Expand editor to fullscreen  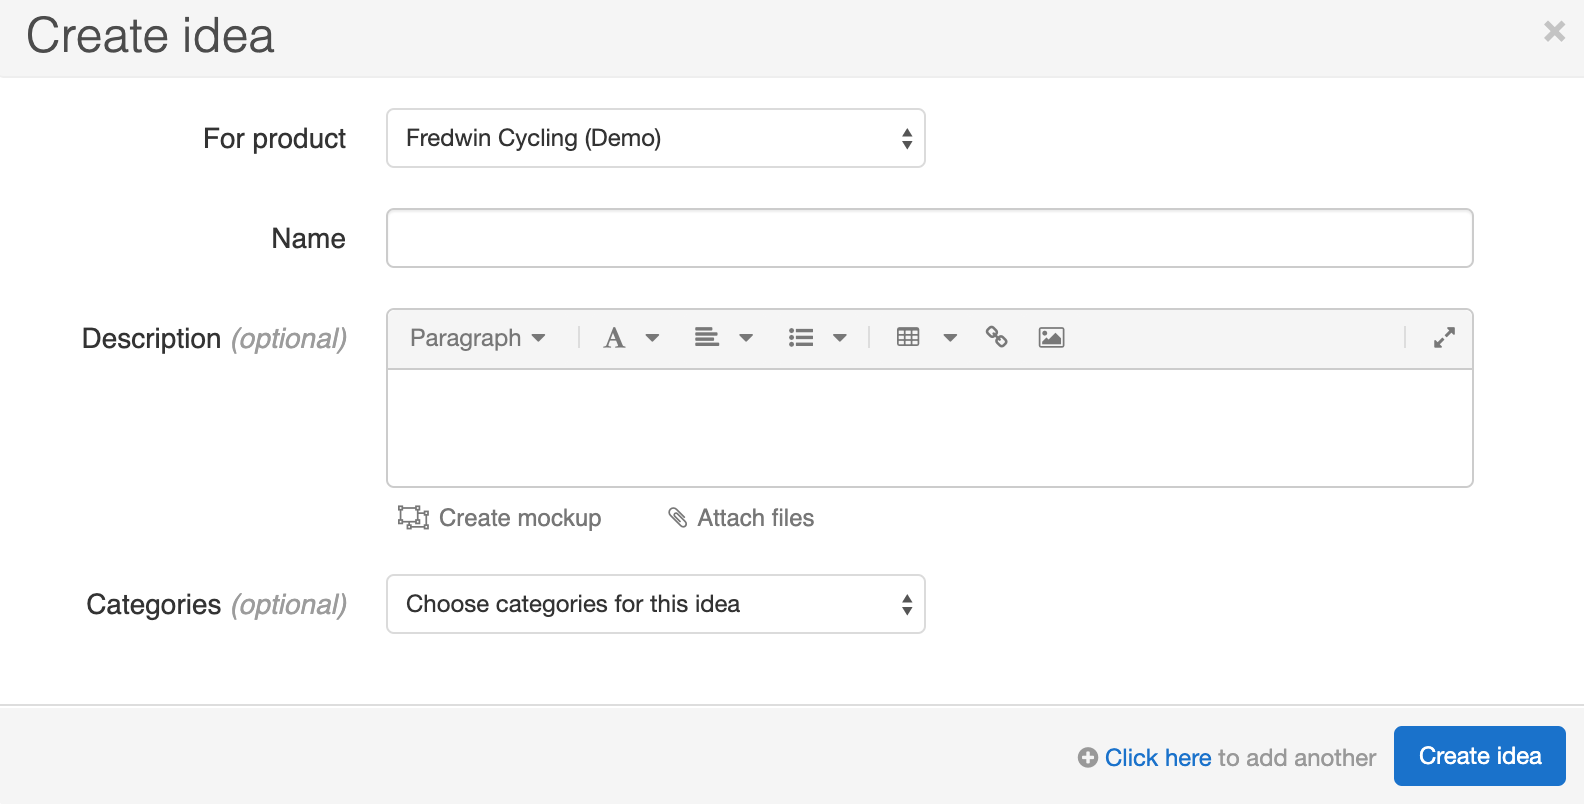(x=1444, y=338)
